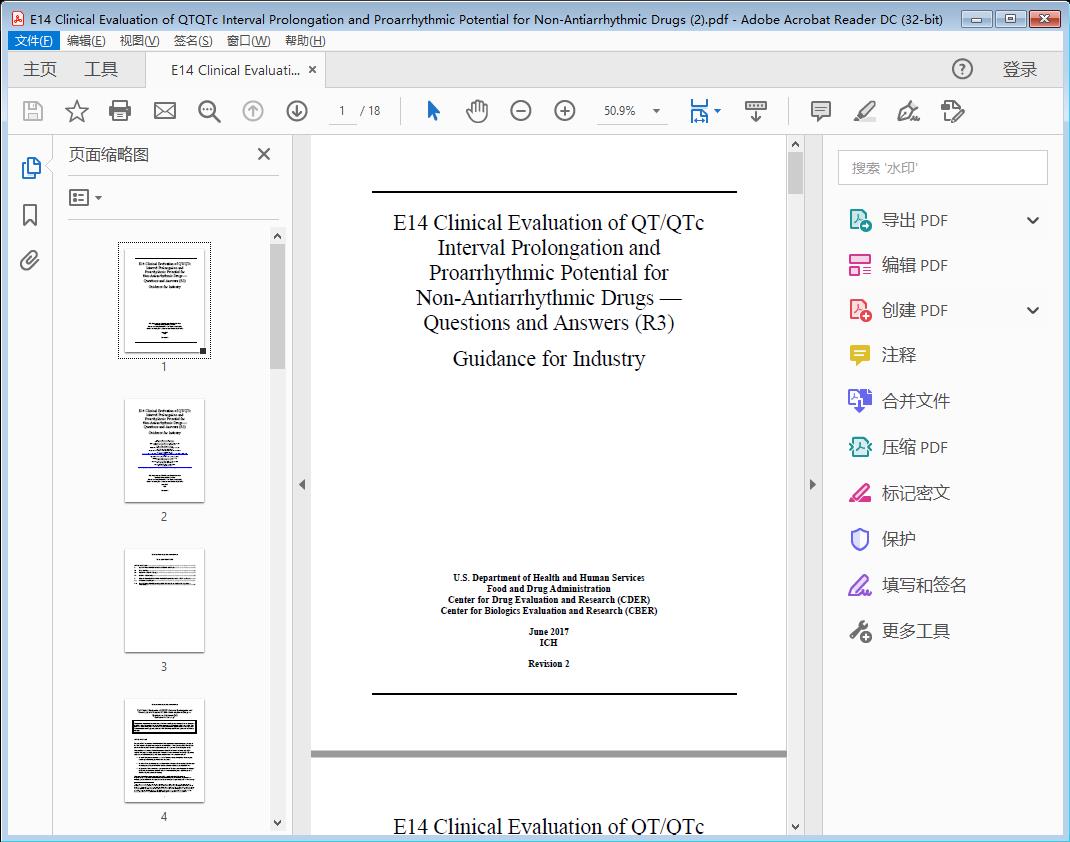The height and width of the screenshot is (842, 1070).
Task: Open the Stamp tool icon
Action: 952,111
